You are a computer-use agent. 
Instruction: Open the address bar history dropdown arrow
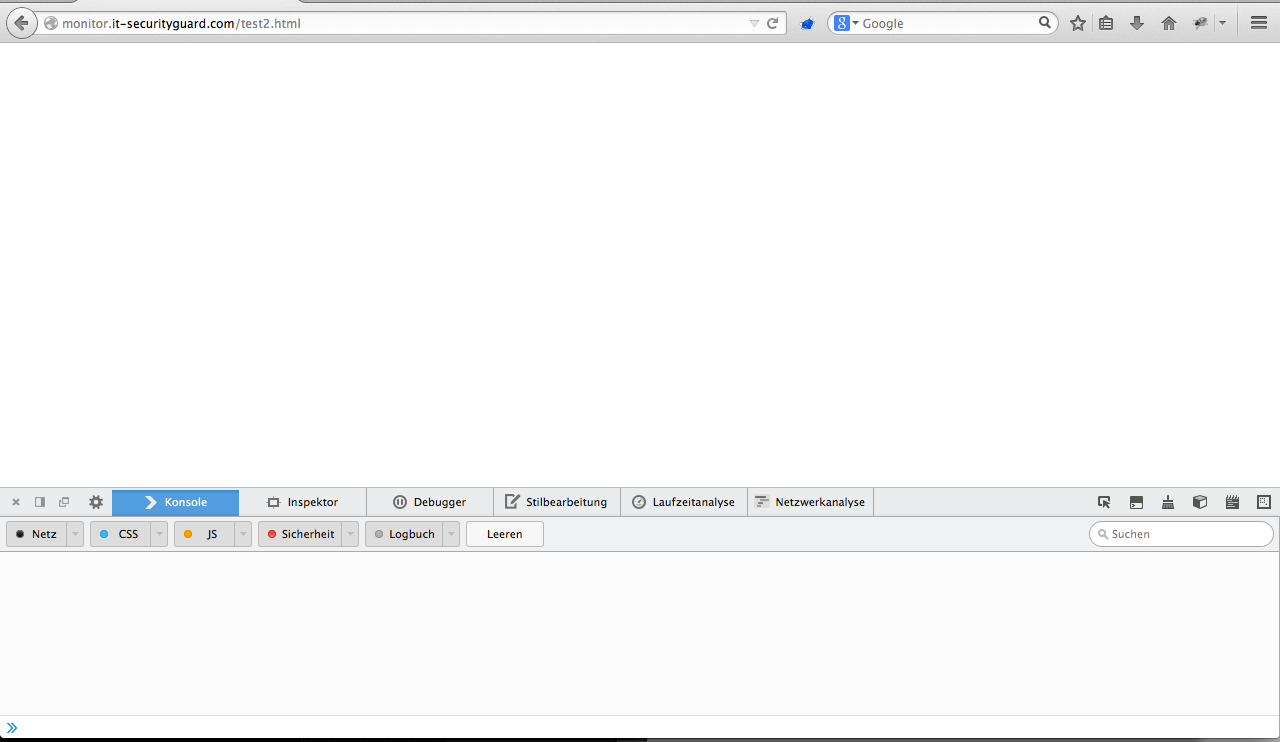pyautogui.click(x=754, y=23)
